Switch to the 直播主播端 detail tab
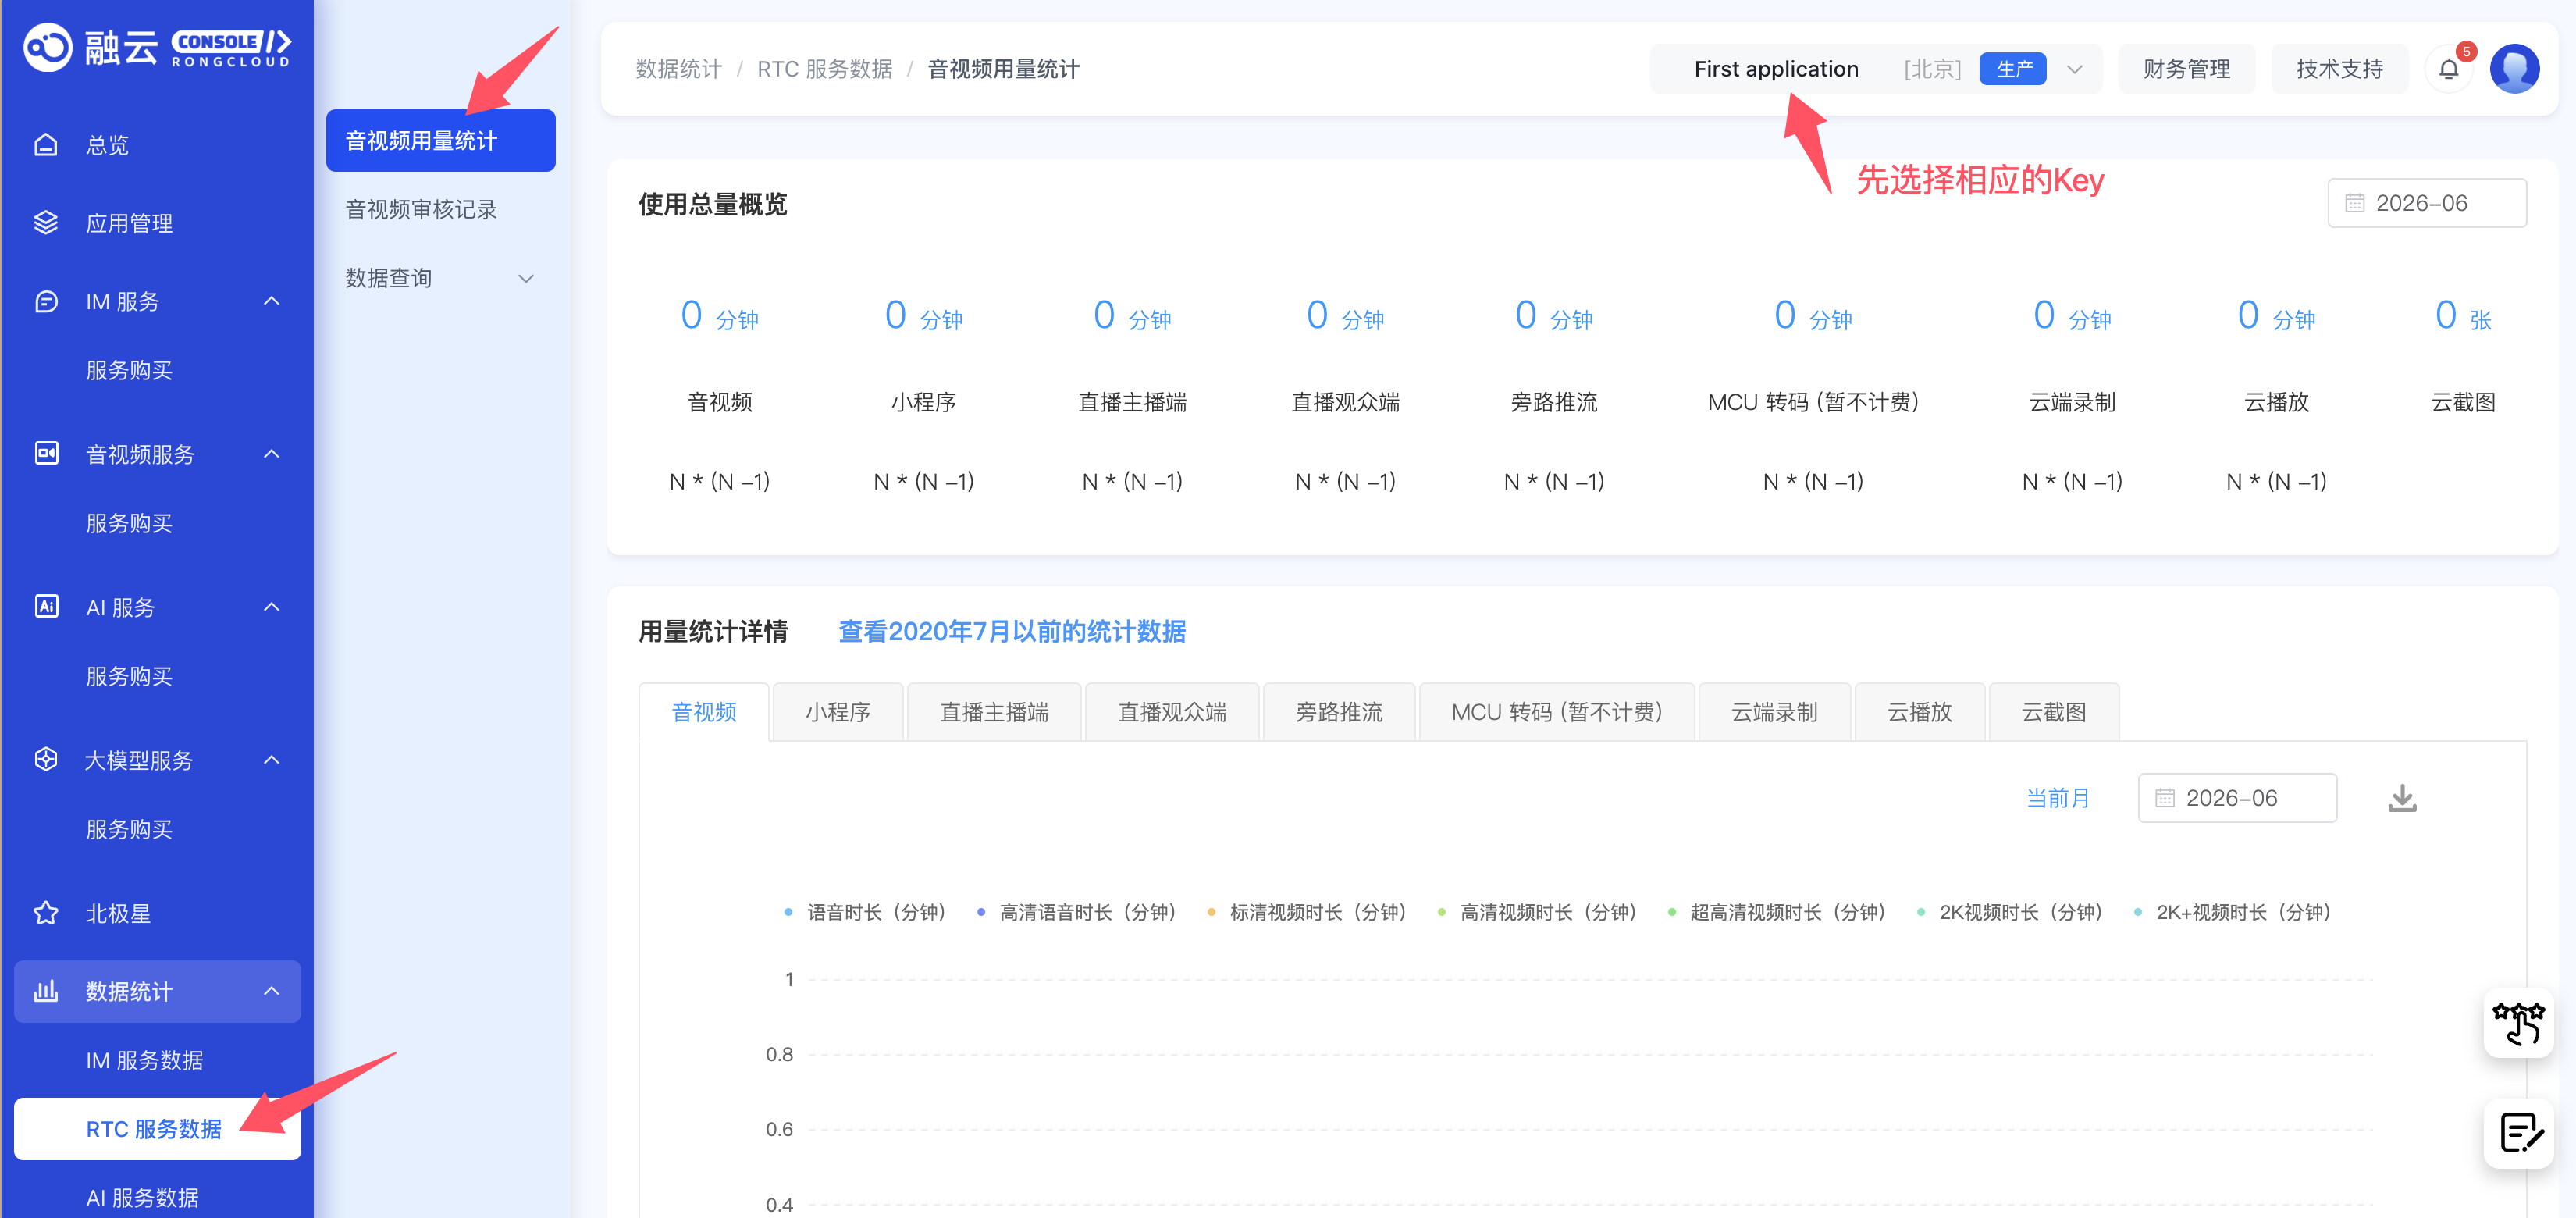 pyautogui.click(x=994, y=712)
